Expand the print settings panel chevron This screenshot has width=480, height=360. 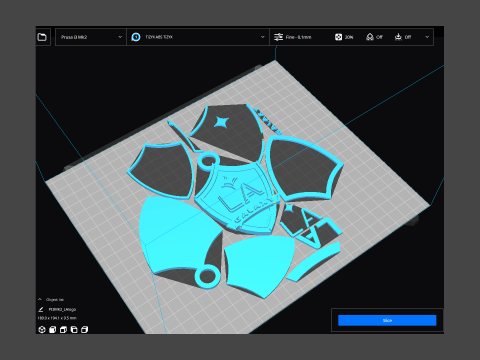click(427, 37)
